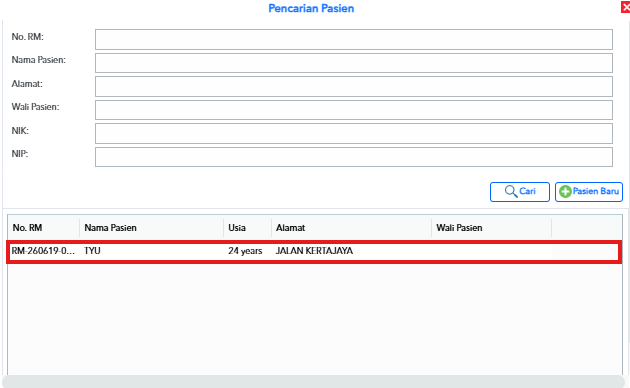Sort by Nama Pasien column header
Image resolution: width=630 pixels, height=388 pixels.
pyautogui.click(x=151, y=228)
